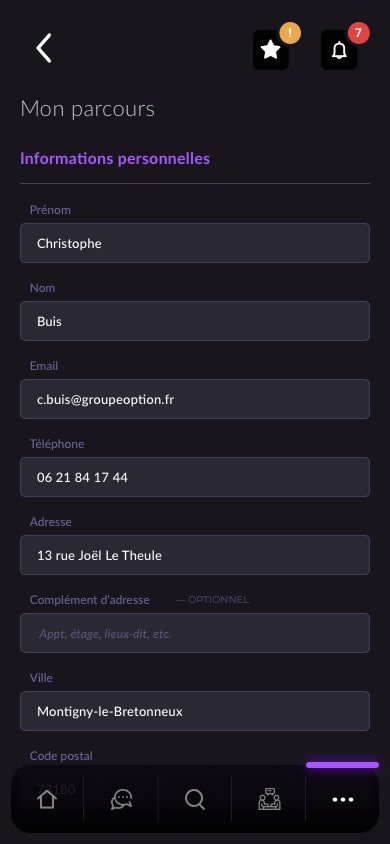The image size is (390, 844).
Task: Tap the Mon parcours page title
Action: point(87,109)
